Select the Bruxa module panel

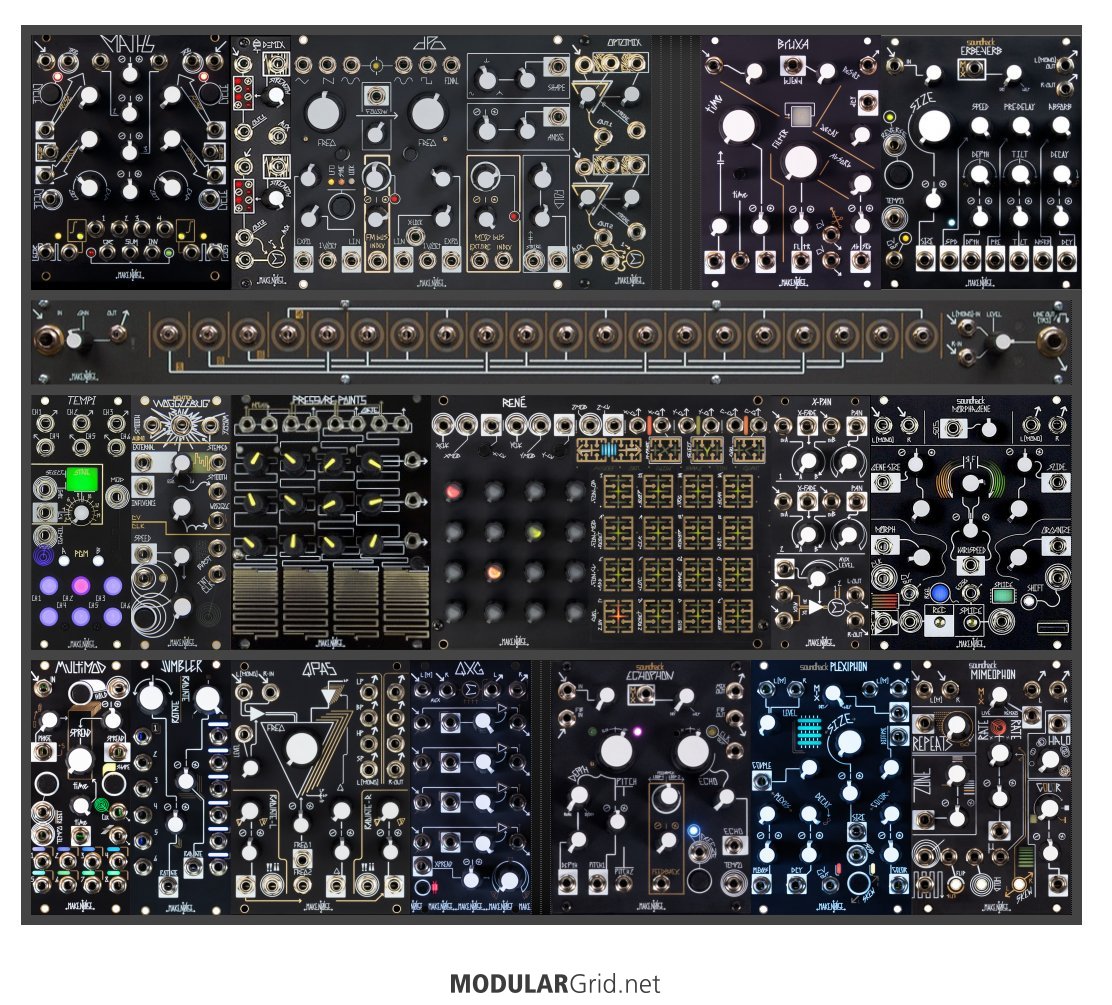791,162
